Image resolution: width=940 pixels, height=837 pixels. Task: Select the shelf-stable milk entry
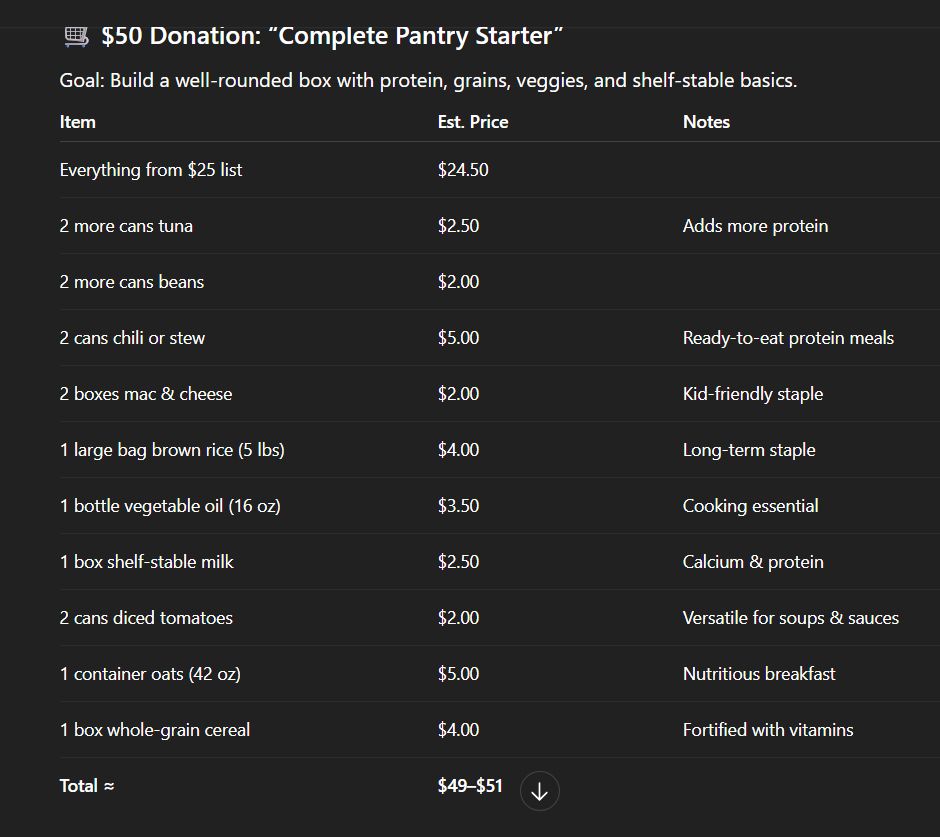[x=145, y=561]
